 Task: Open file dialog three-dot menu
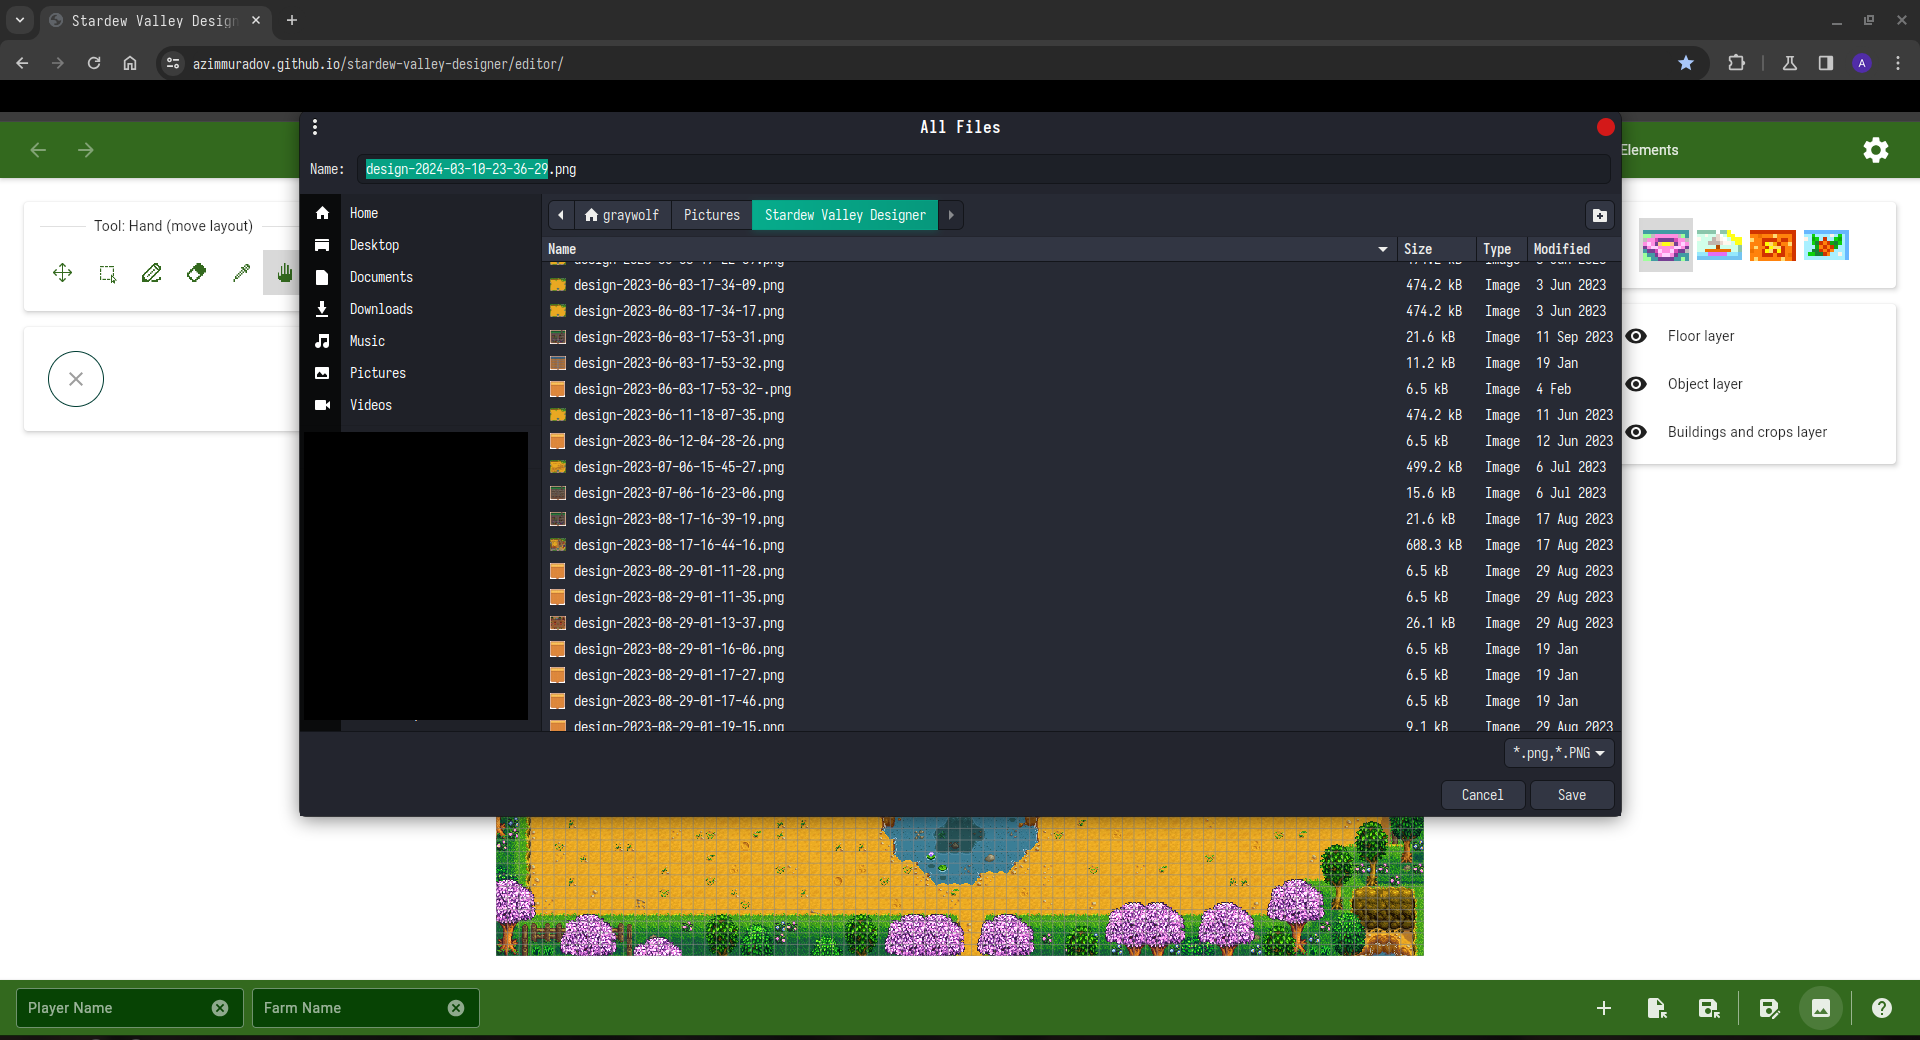[x=315, y=127]
